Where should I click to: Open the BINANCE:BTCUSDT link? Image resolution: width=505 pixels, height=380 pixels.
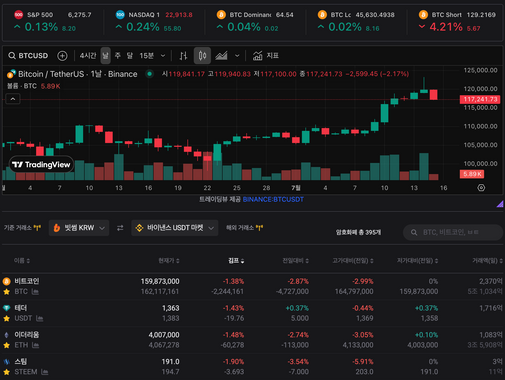tap(273, 199)
